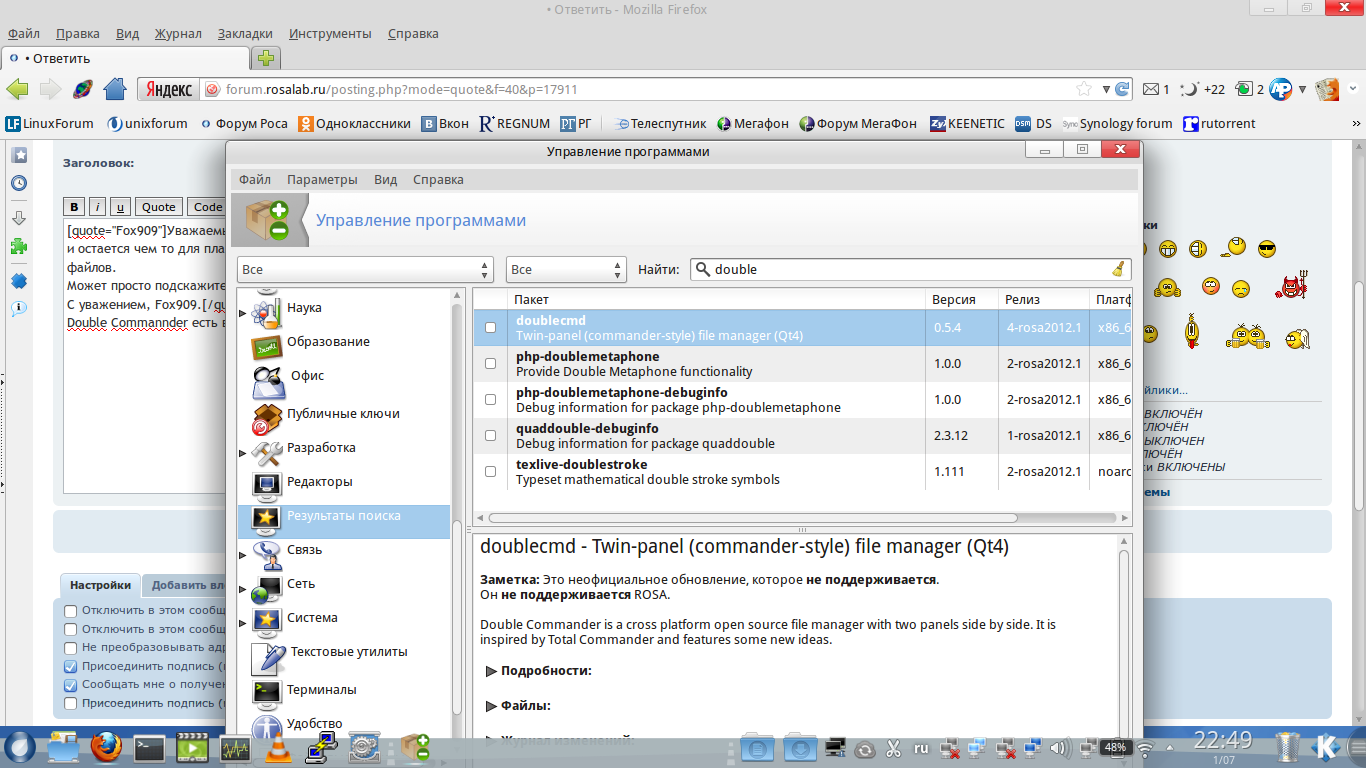Tick the quaddouble-debuginfo package checkbox
Image resolution: width=1366 pixels, height=768 pixels.
pos(490,435)
